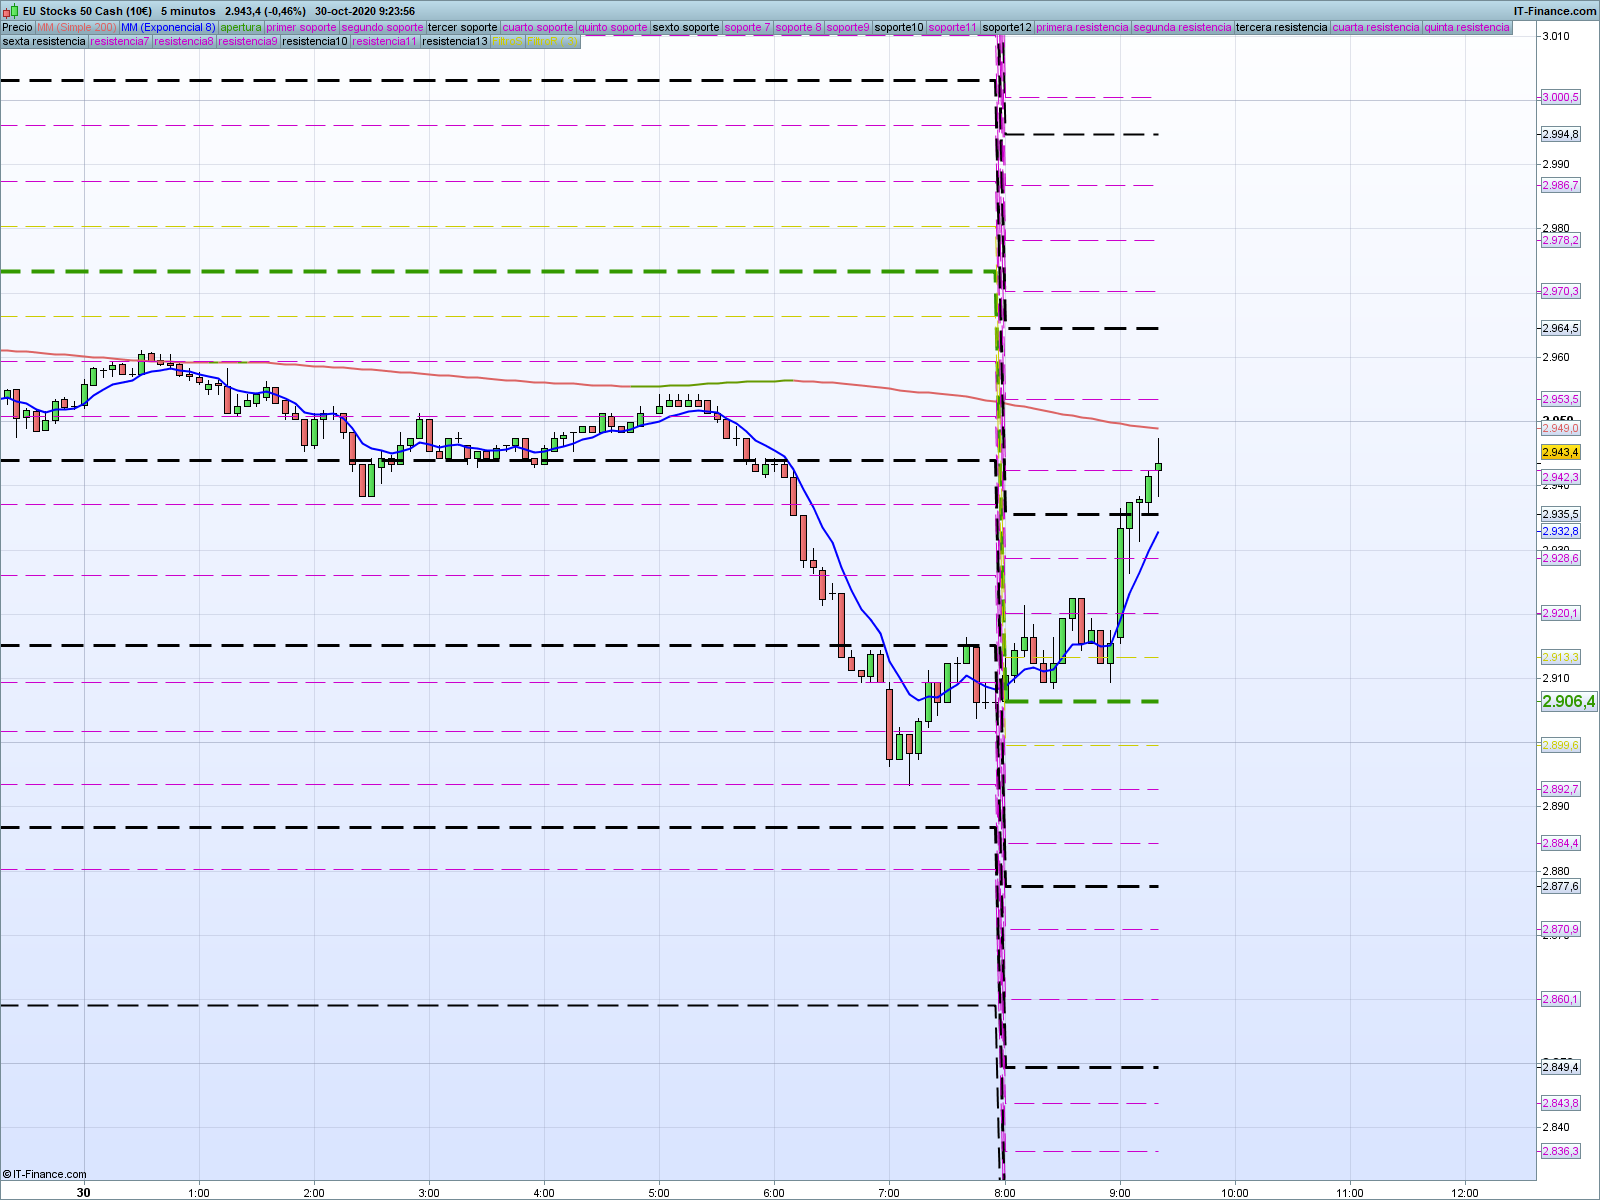
Task: Select the 'tercera resistencia' legend label
Action: click(x=1282, y=27)
